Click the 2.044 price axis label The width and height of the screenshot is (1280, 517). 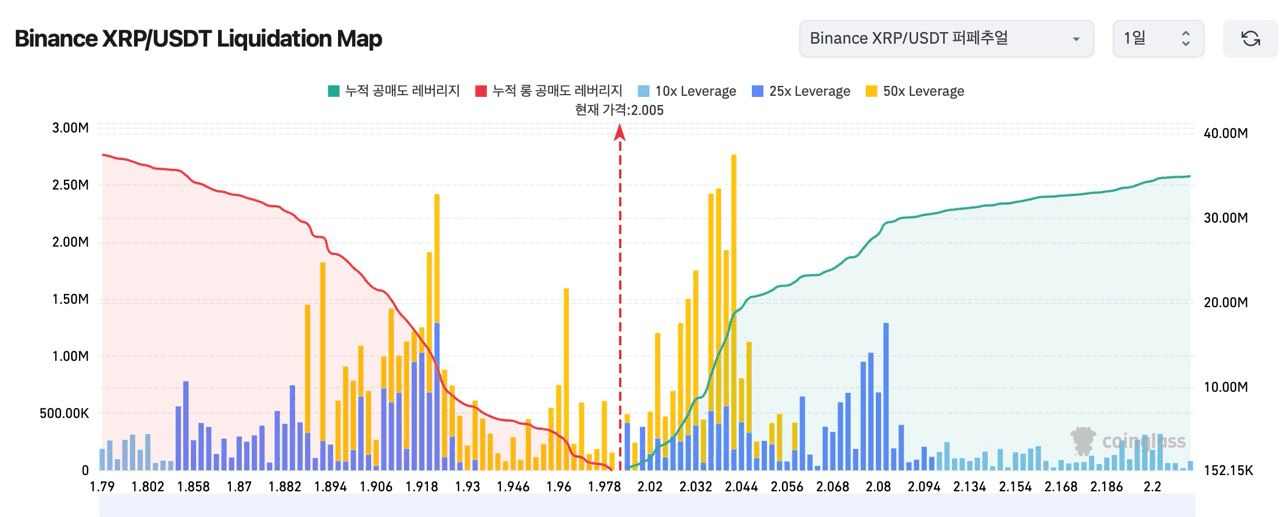coord(741,487)
